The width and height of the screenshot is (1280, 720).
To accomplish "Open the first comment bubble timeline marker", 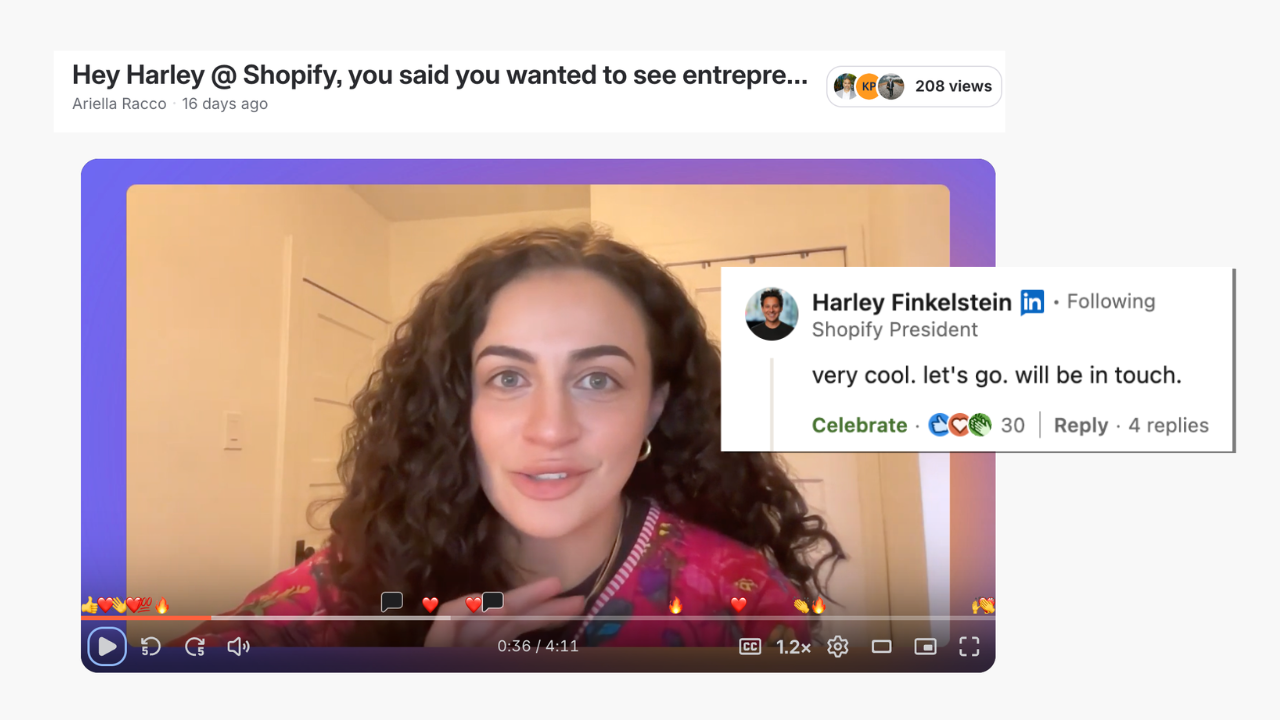I will (x=392, y=602).
